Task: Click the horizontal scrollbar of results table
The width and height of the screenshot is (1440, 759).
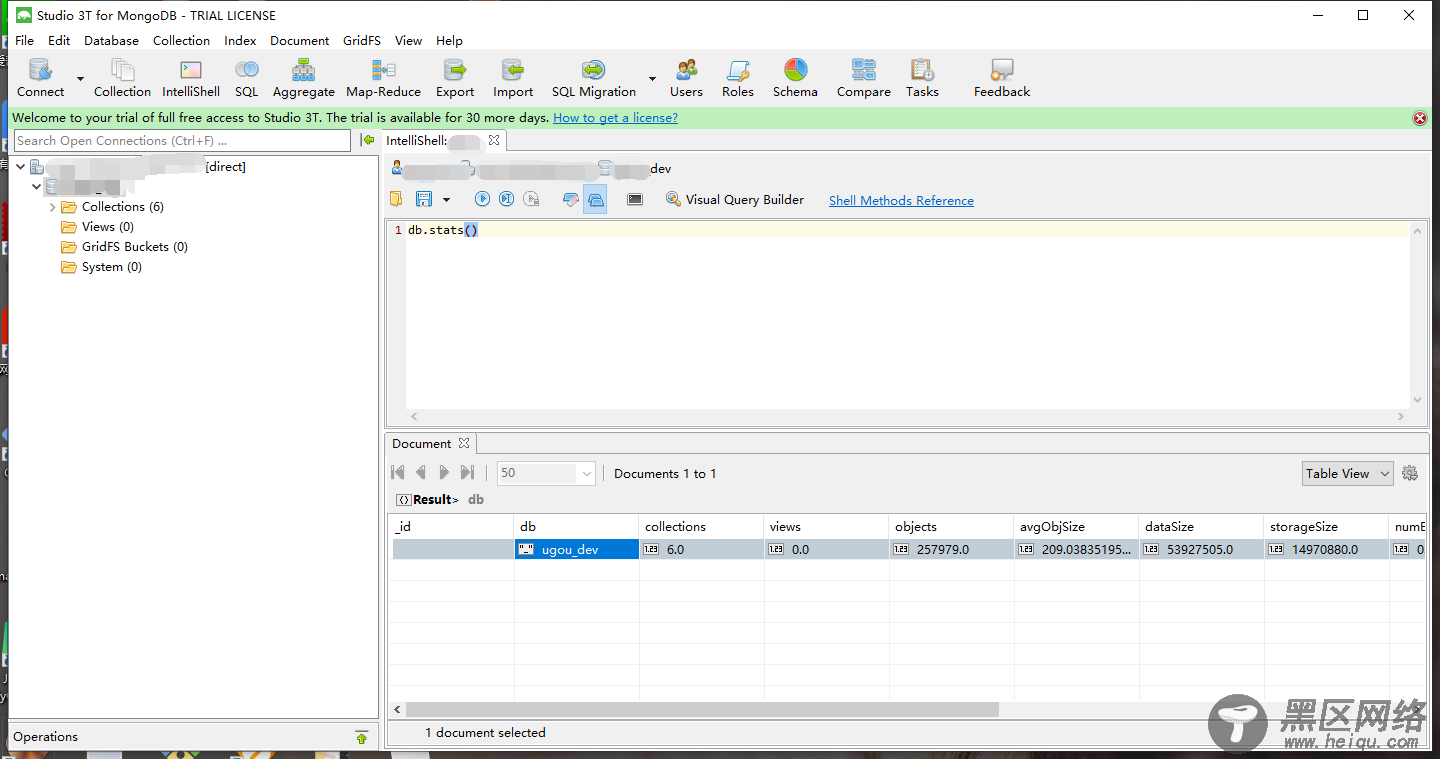Action: tap(702, 709)
